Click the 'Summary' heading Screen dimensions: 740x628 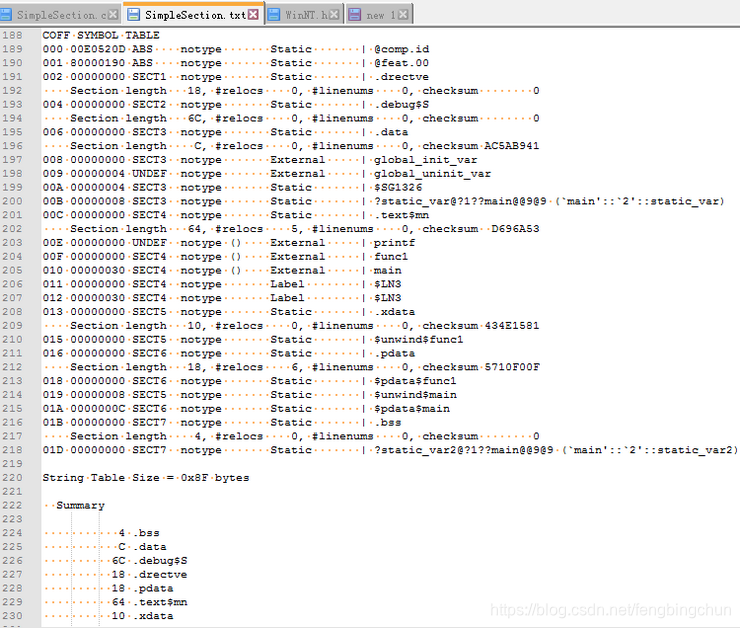pyautogui.click(x=81, y=505)
